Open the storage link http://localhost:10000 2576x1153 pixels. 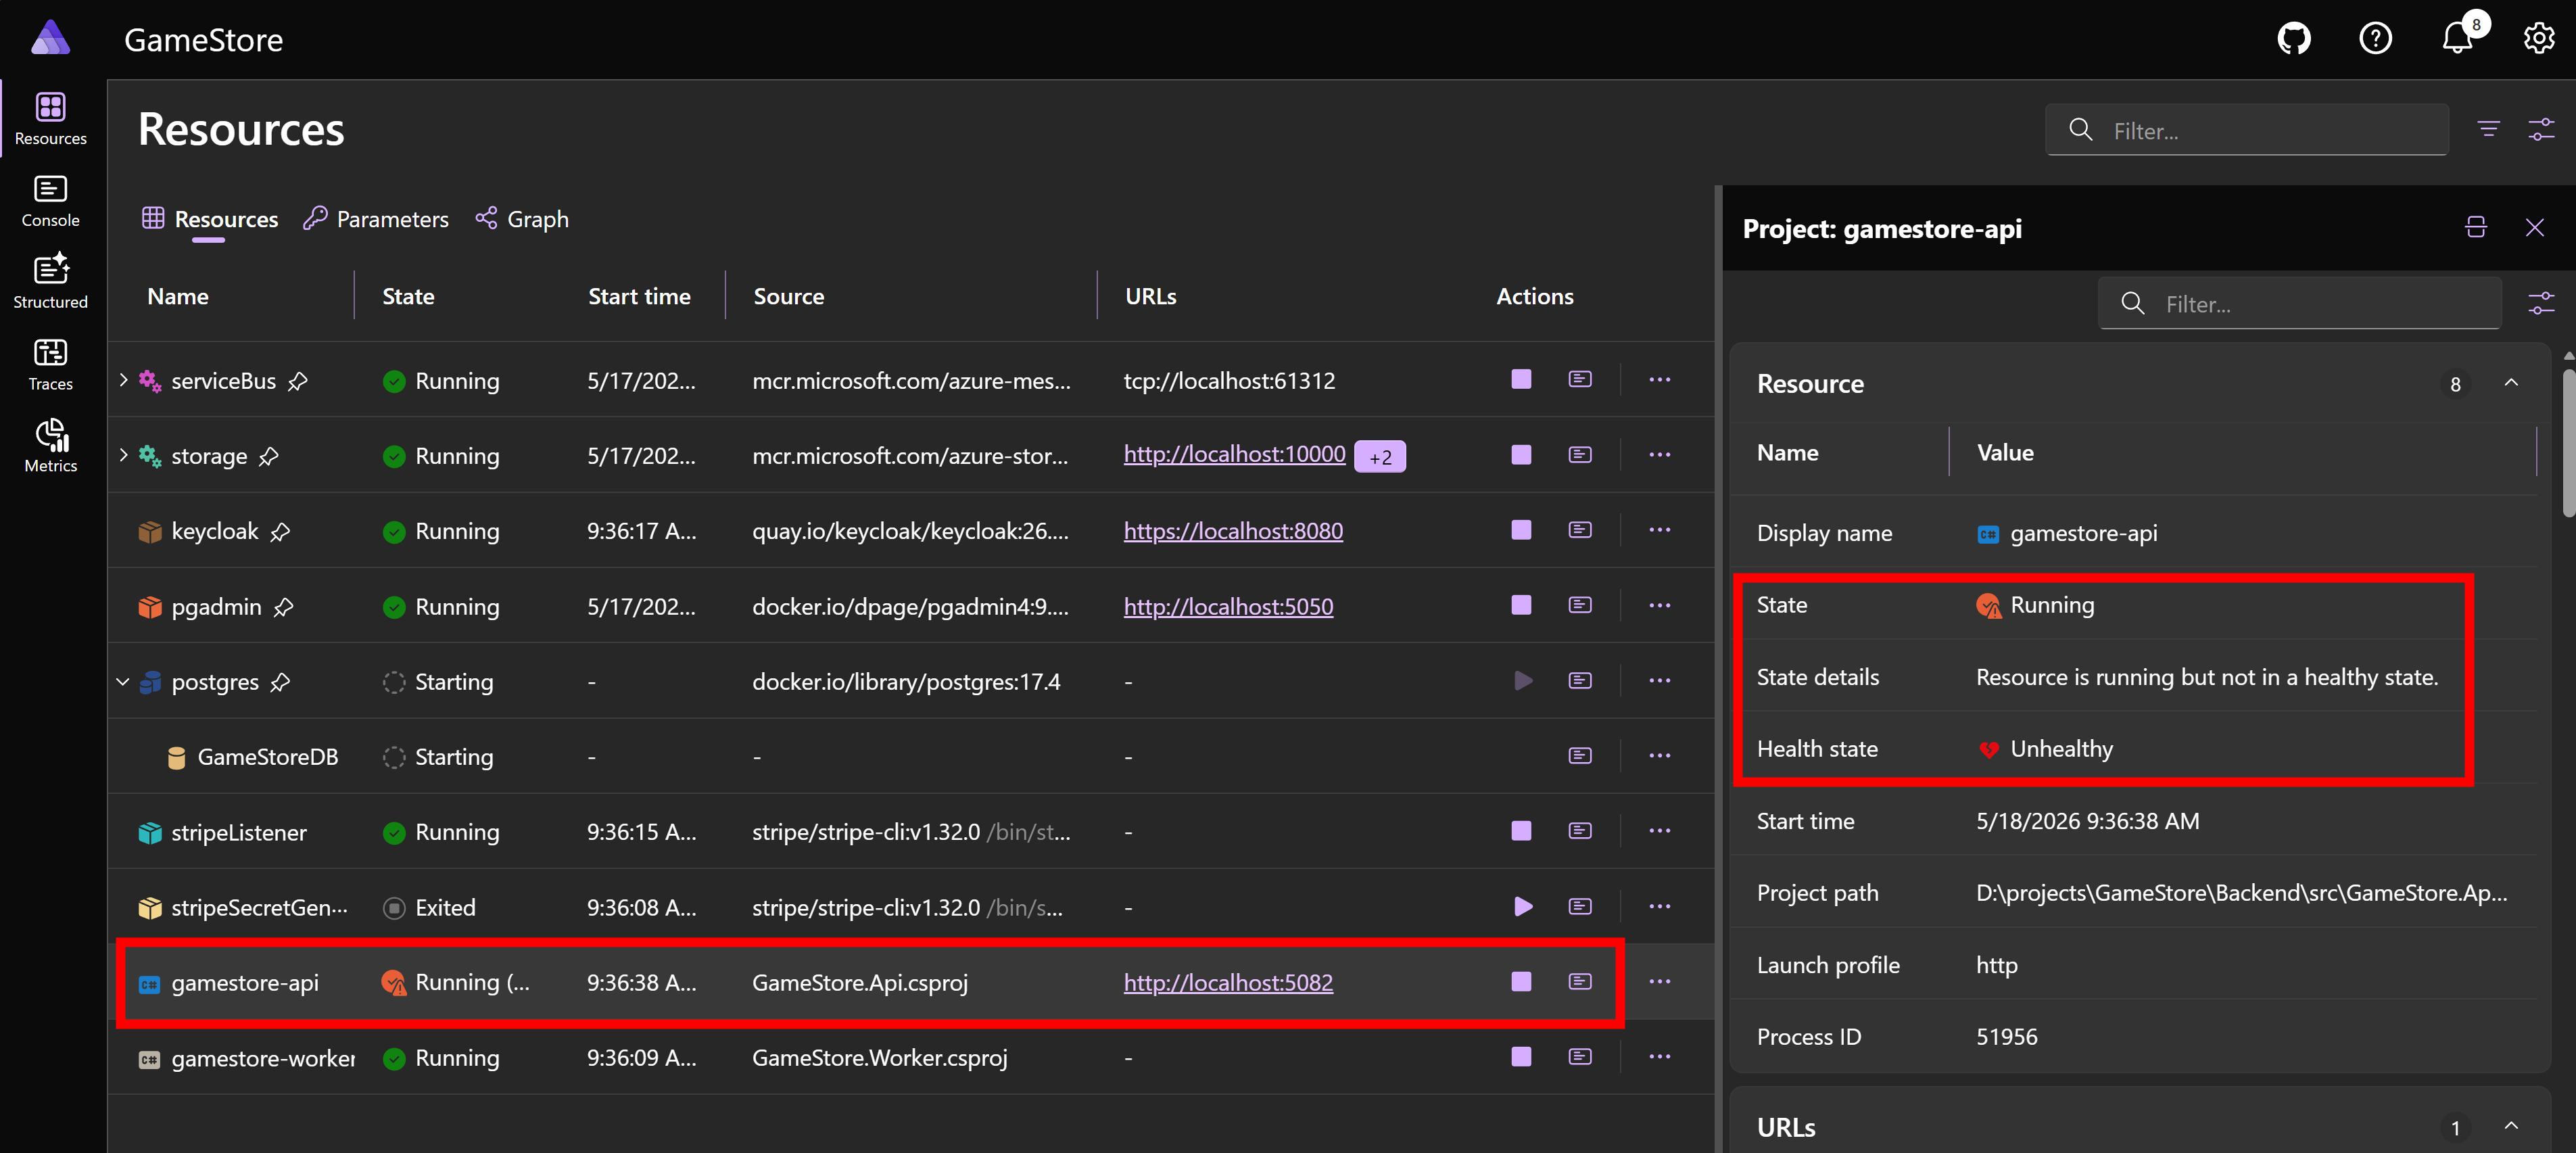(x=1234, y=454)
